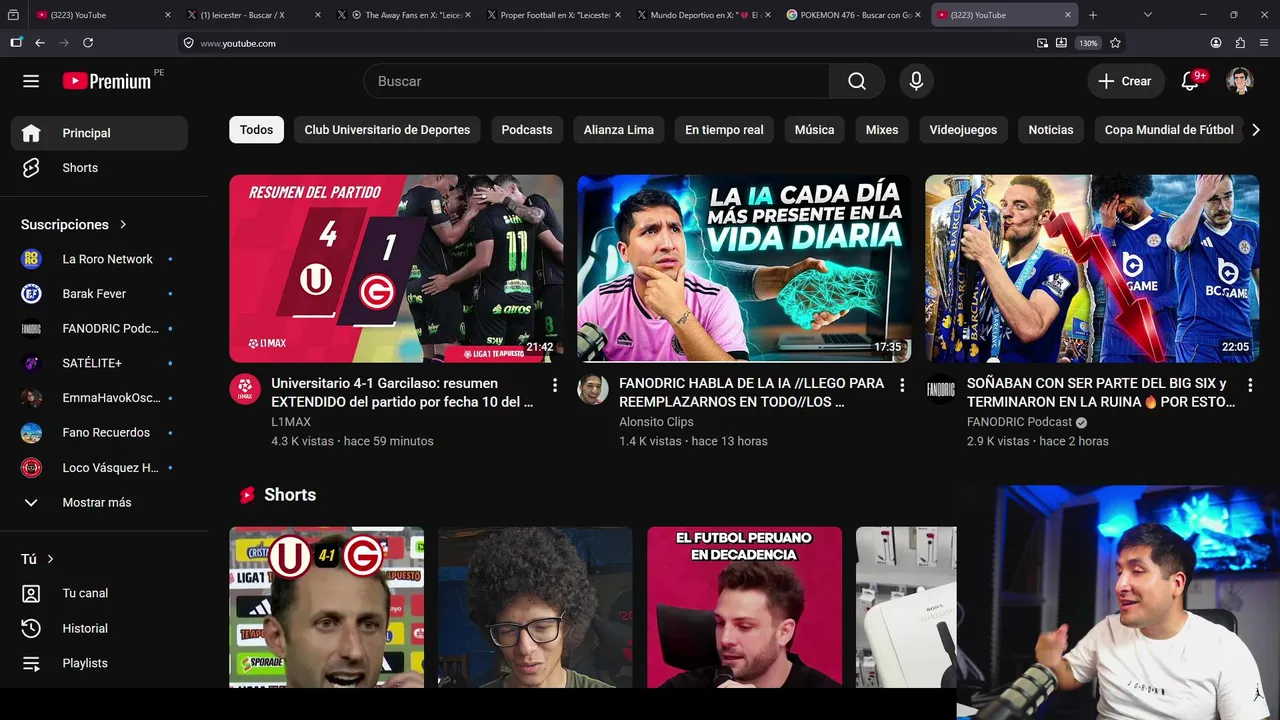Open the YouTube hamburger guide menu
1280x720 pixels.
coord(31,81)
